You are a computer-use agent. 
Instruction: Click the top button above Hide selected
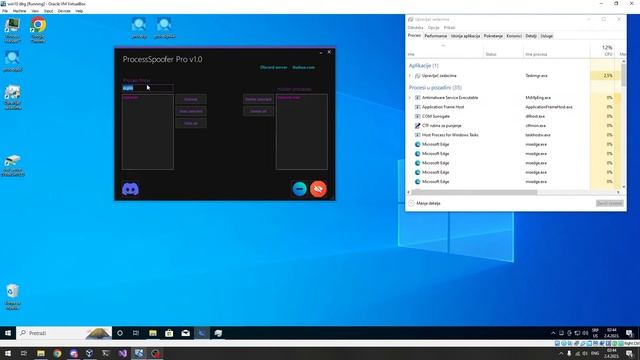(x=191, y=99)
